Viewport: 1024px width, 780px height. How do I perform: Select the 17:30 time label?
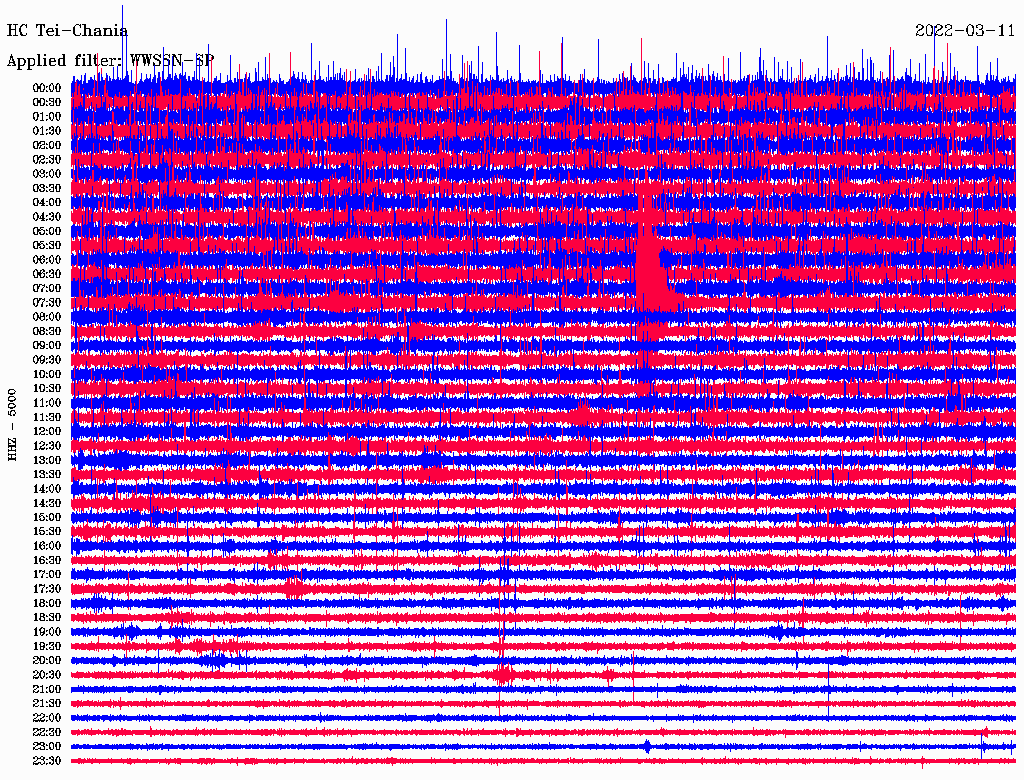(47, 589)
